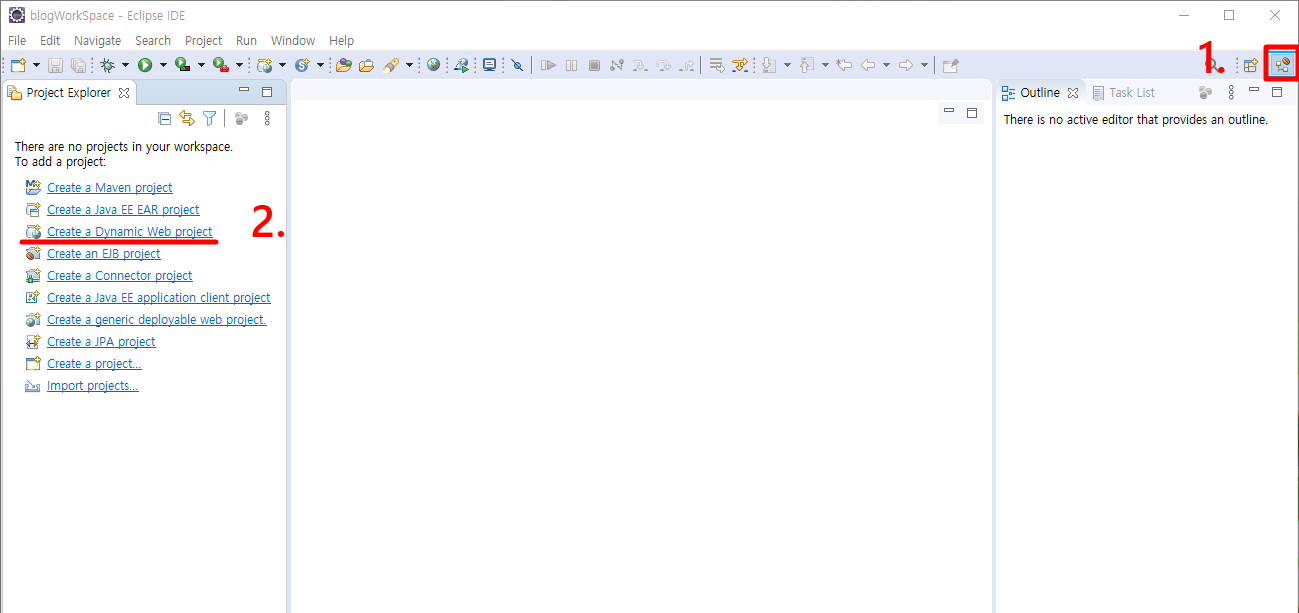Viewport: 1299px width, 613px height.
Task: Click Create a Maven project link
Action: click(x=110, y=187)
